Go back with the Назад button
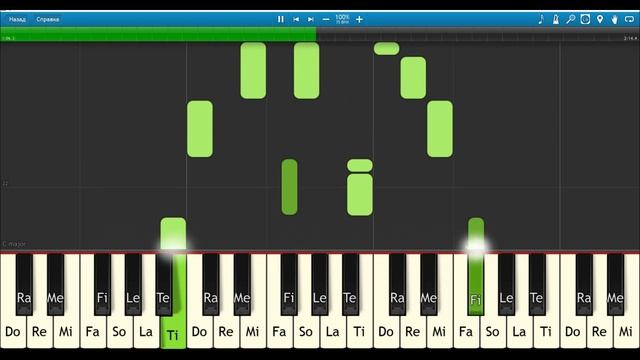Screen dimensions: 640x360 [17, 19]
